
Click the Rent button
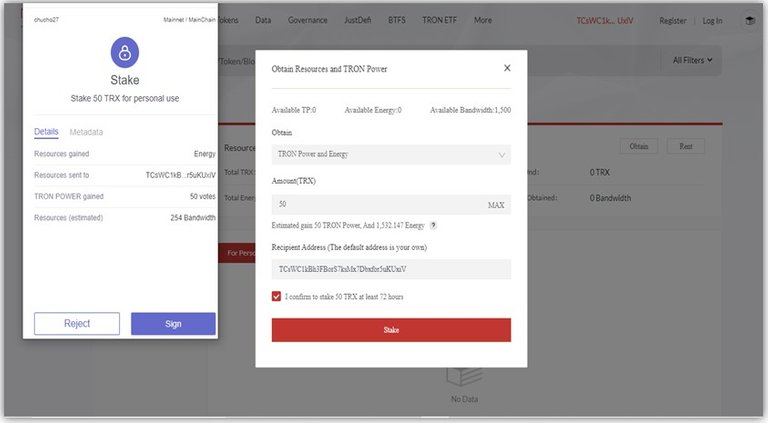686,146
